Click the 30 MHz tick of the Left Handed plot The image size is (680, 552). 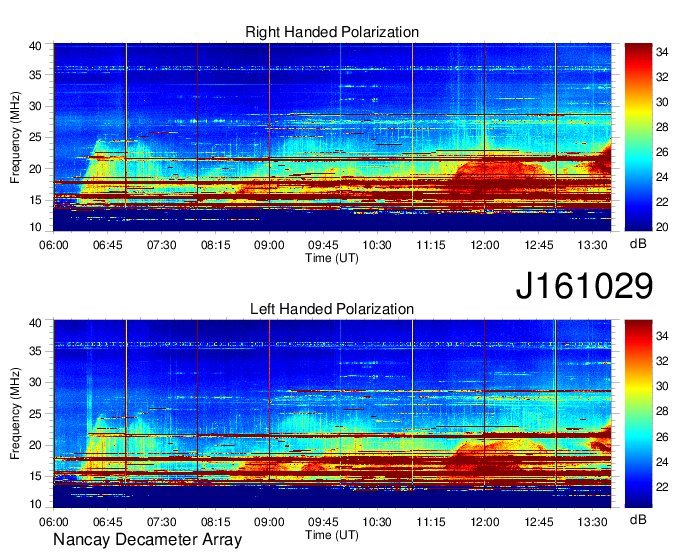coord(35,382)
